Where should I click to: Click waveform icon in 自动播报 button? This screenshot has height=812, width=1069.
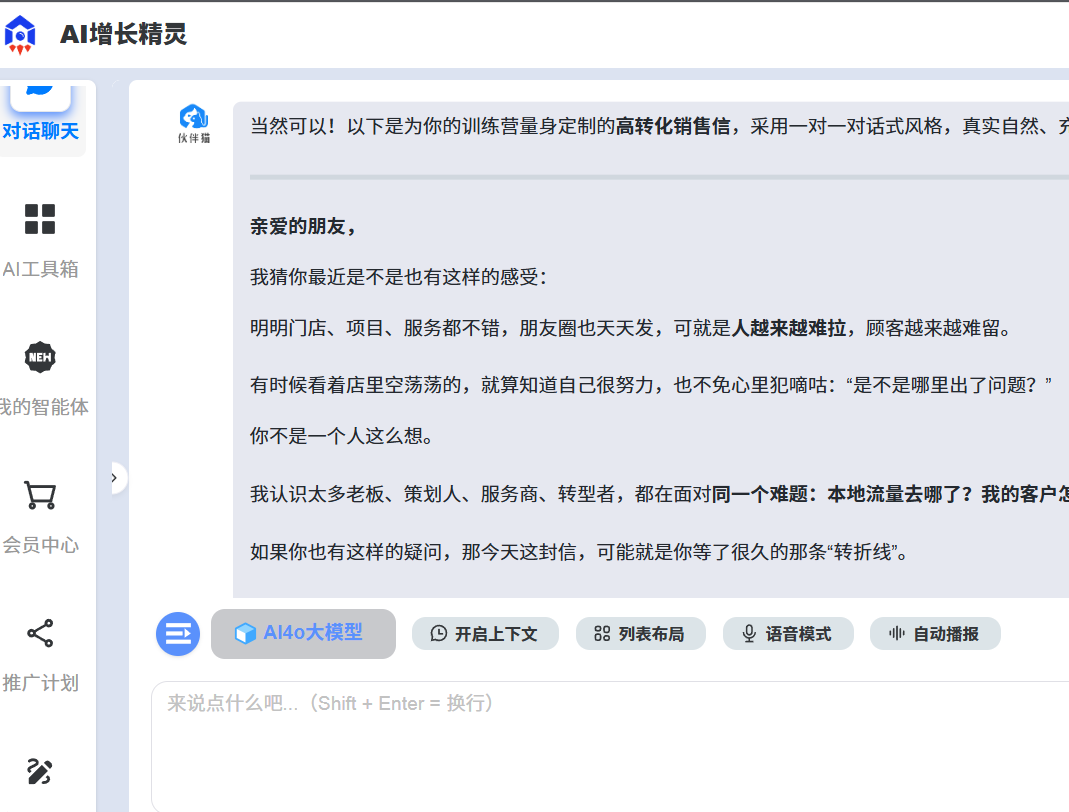(x=897, y=634)
